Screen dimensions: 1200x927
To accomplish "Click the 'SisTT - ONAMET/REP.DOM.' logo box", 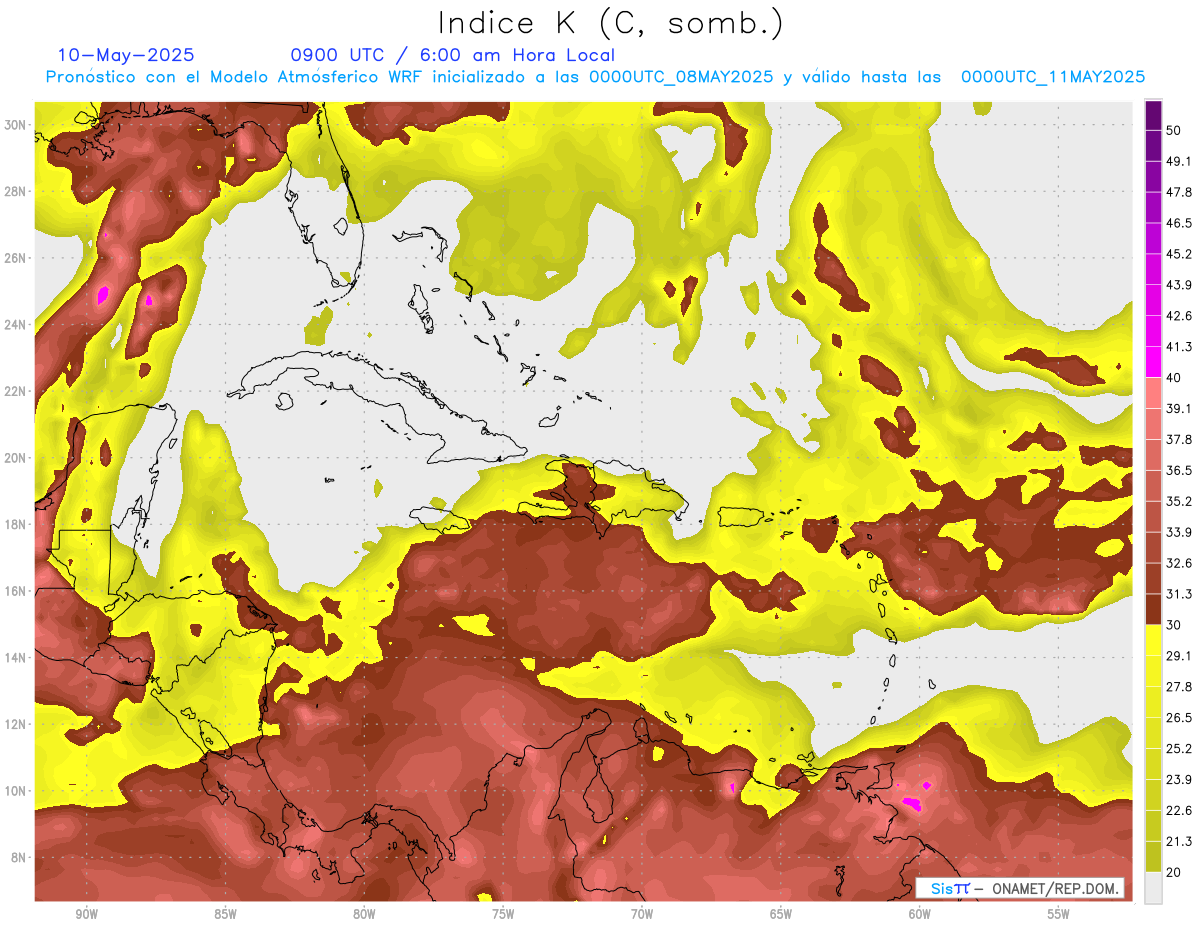I will coord(1020,888).
